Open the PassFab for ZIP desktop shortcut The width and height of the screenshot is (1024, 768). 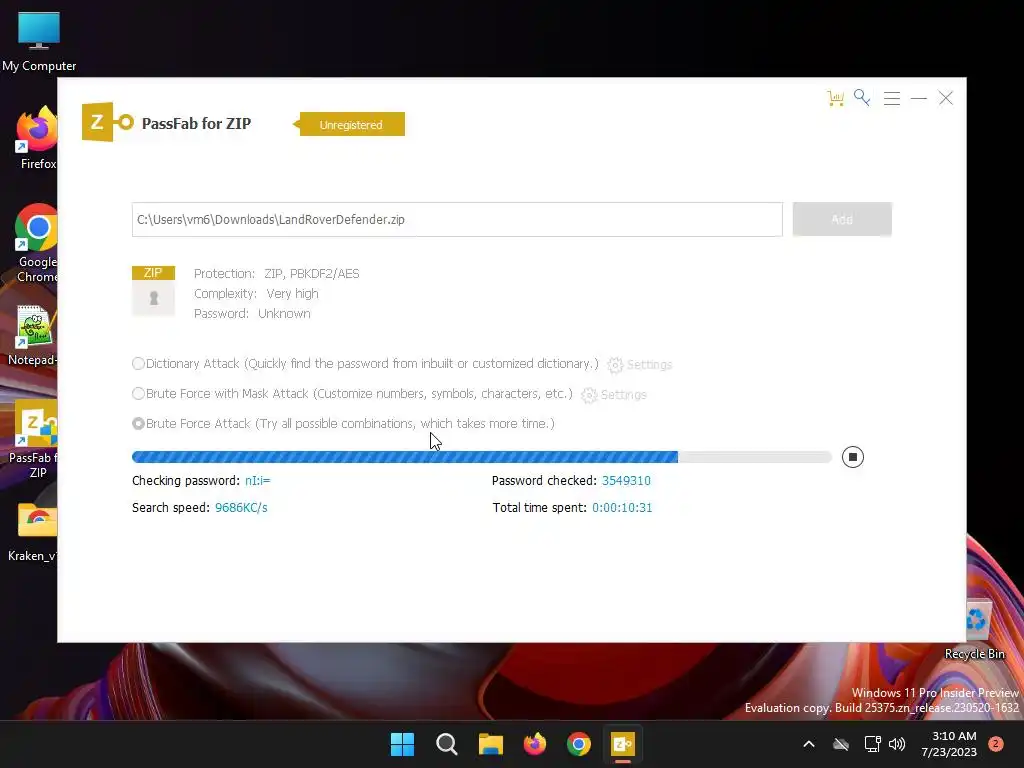click(33, 439)
